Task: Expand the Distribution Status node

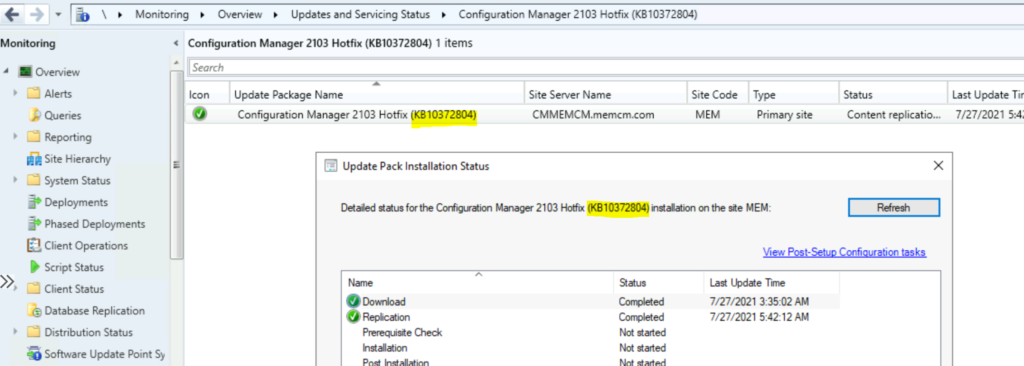Action: pyautogui.click(x=15, y=332)
